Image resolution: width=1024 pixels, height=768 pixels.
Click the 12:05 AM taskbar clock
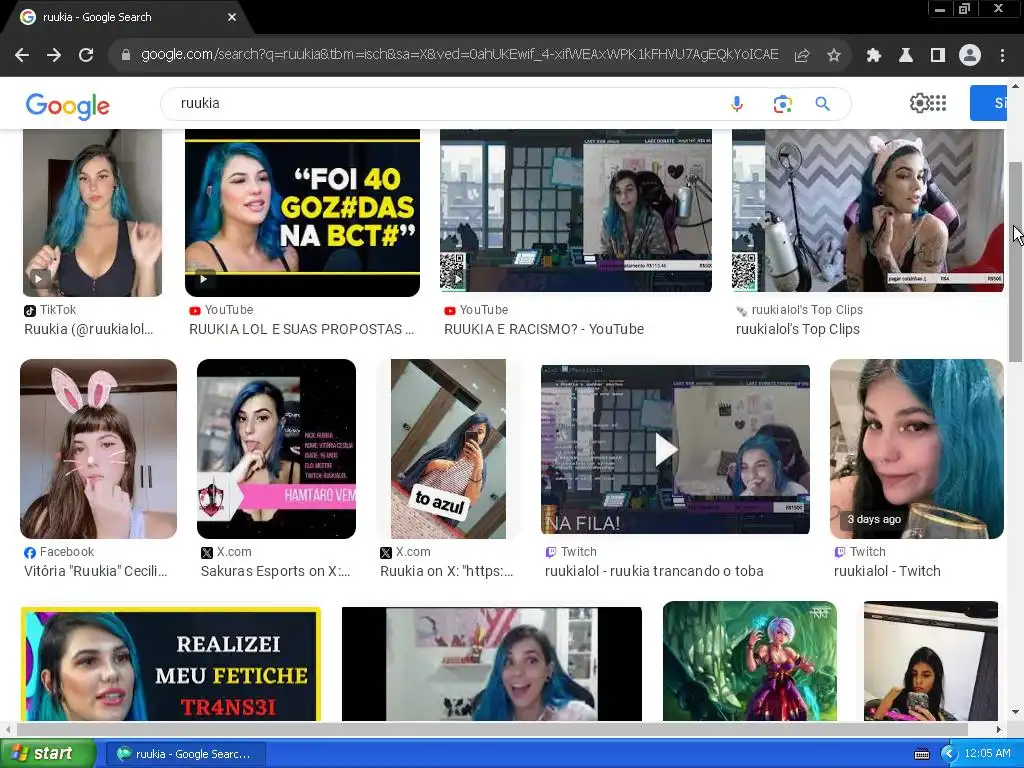[x=987, y=754]
